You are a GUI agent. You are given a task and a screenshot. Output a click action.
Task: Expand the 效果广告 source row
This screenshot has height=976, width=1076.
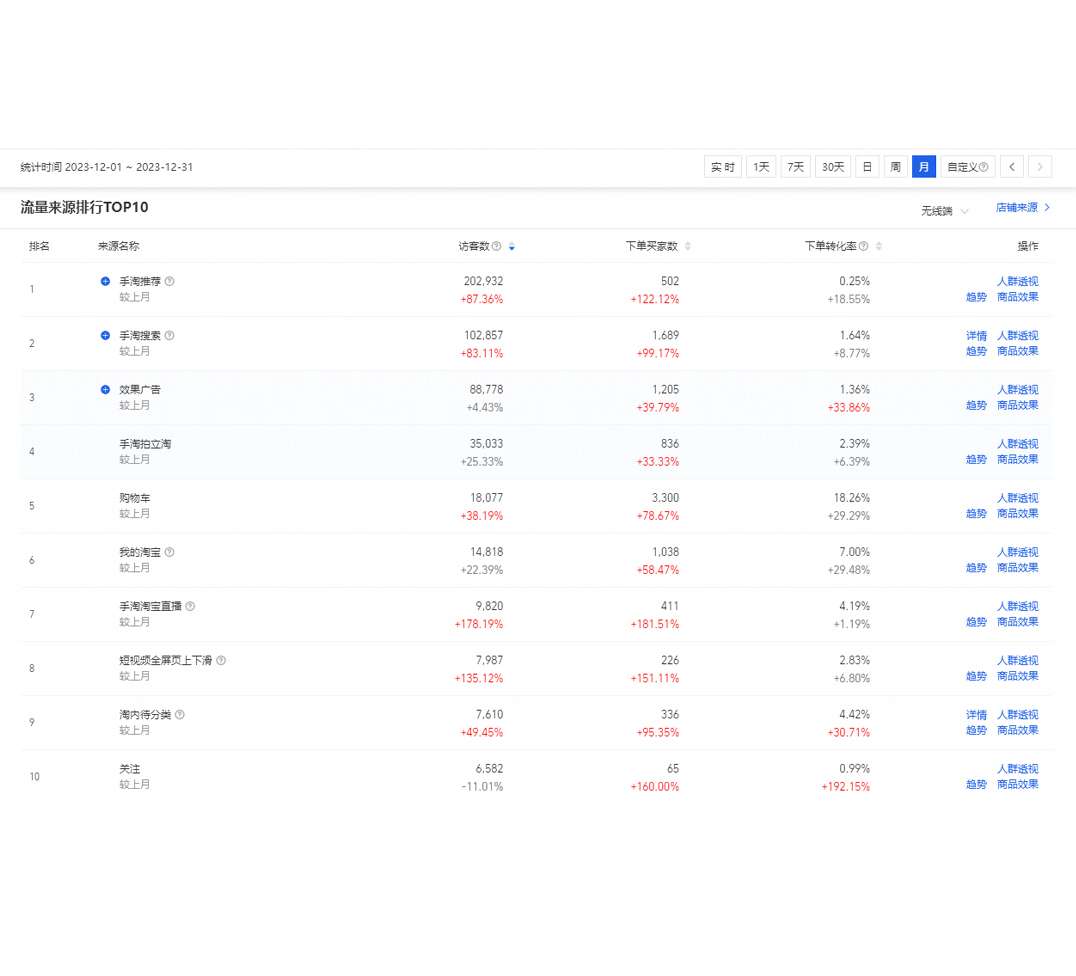point(105,390)
